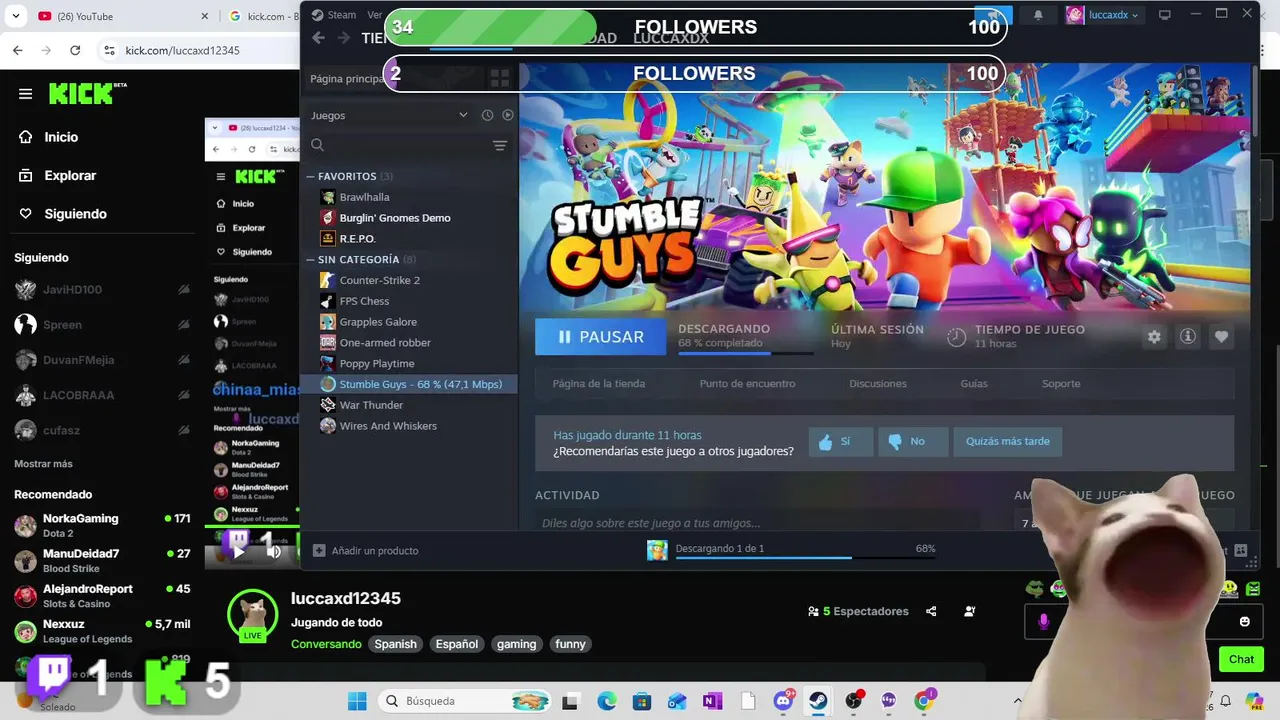Viewport: 1280px width, 720px height.
Task: Sort library by recent activity clock icon
Action: (487, 115)
